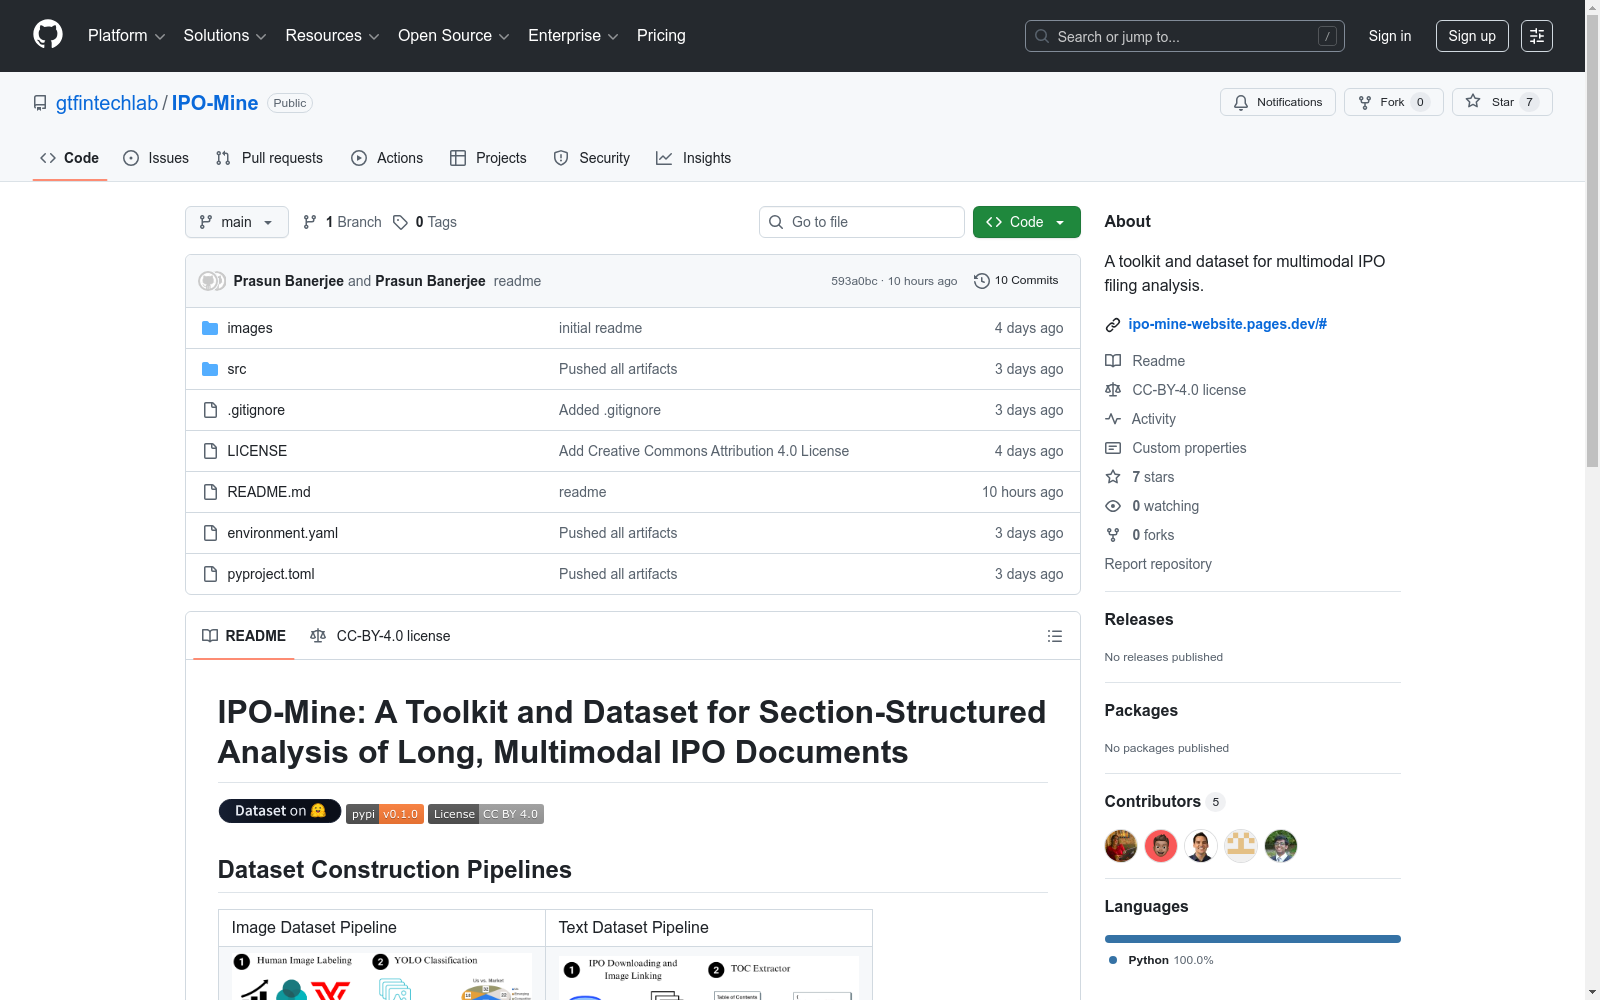Click the Go to file input
The image size is (1600, 1000).
tap(862, 222)
